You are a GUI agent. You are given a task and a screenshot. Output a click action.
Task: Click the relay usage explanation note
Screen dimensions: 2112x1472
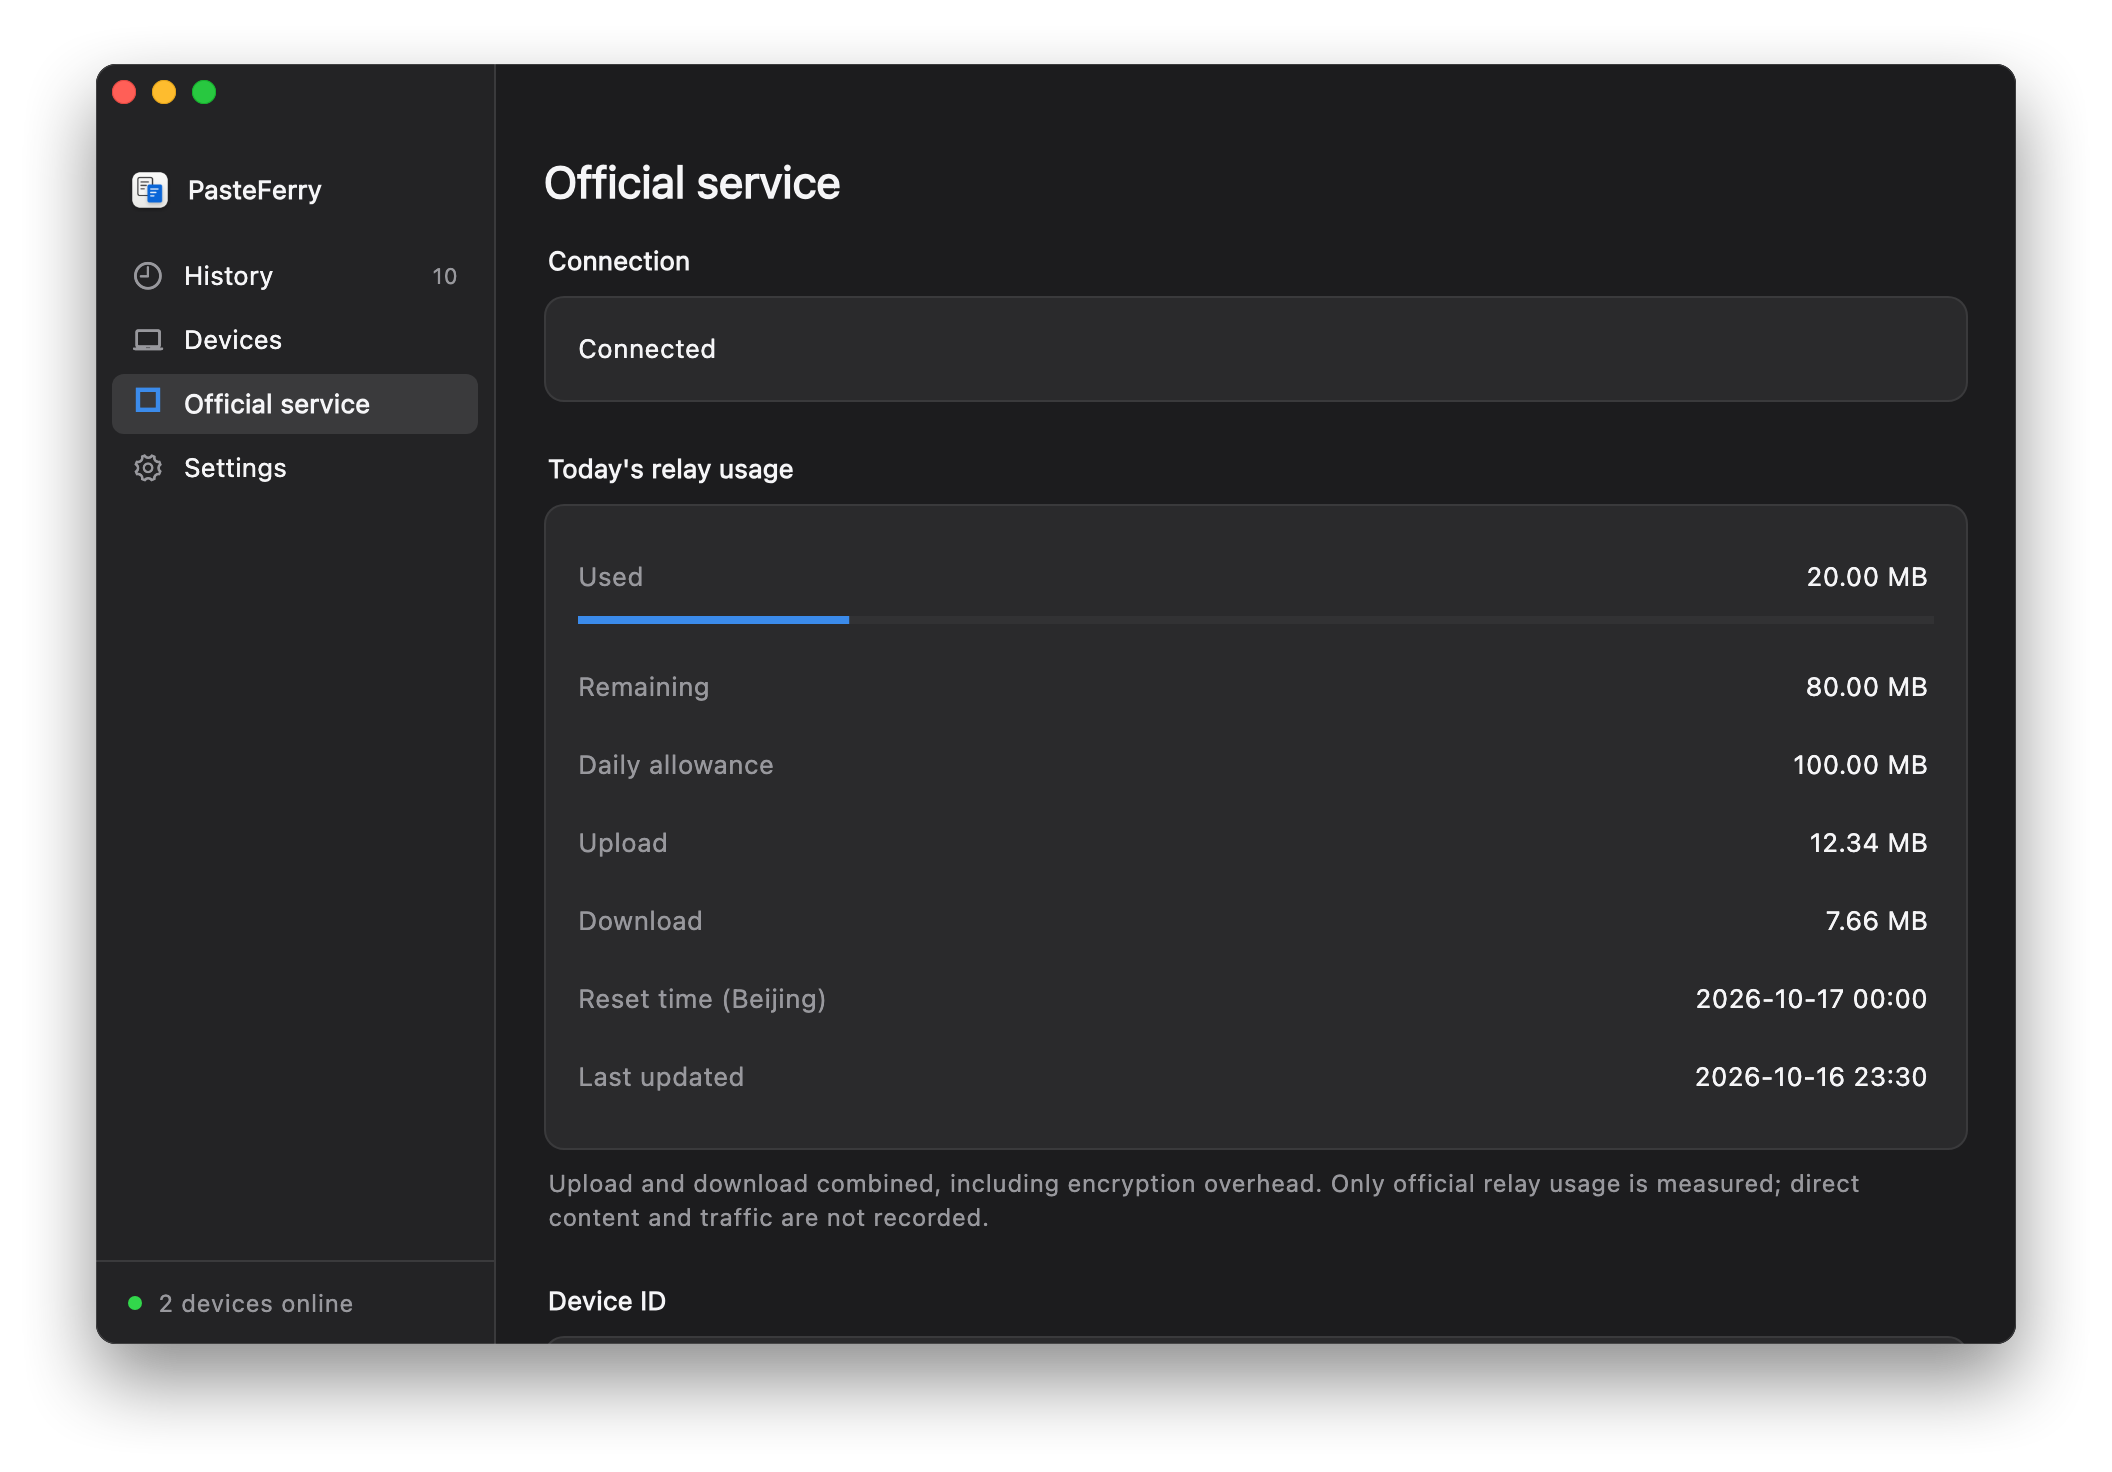click(x=1204, y=1201)
